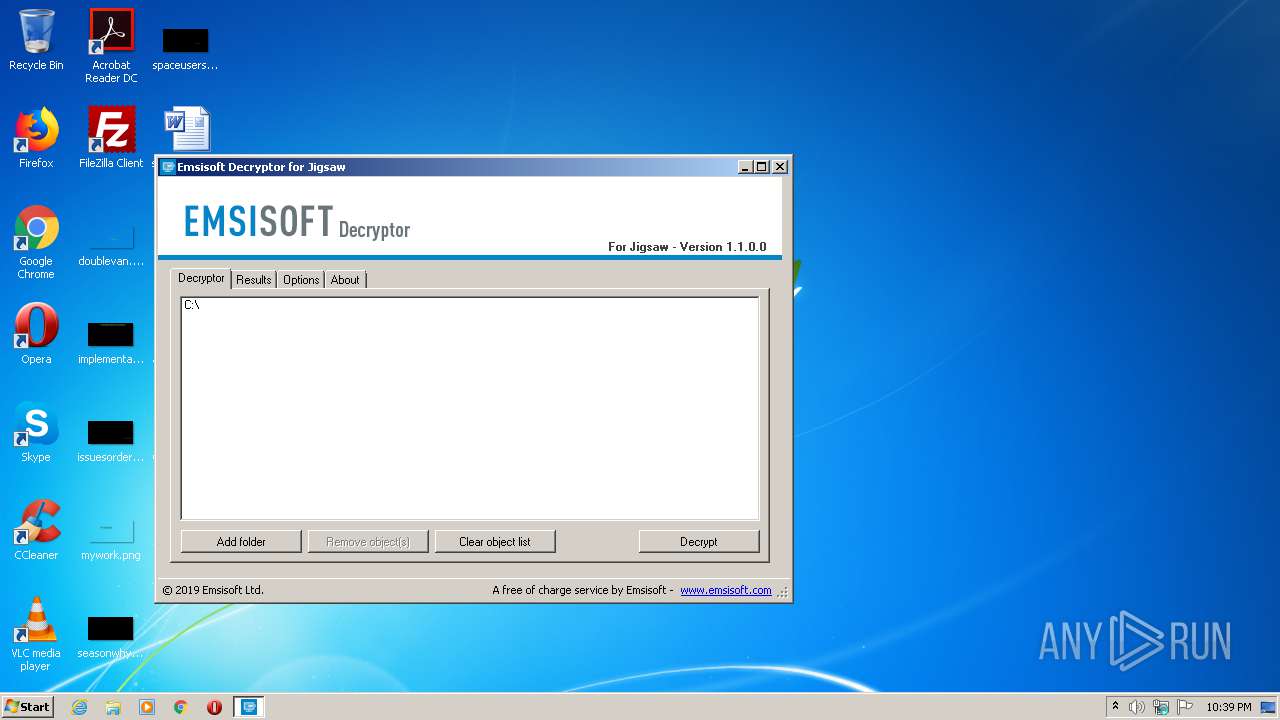The height and width of the screenshot is (720, 1280).
Task: Switch to the Decryptor tab
Action: click(201, 278)
